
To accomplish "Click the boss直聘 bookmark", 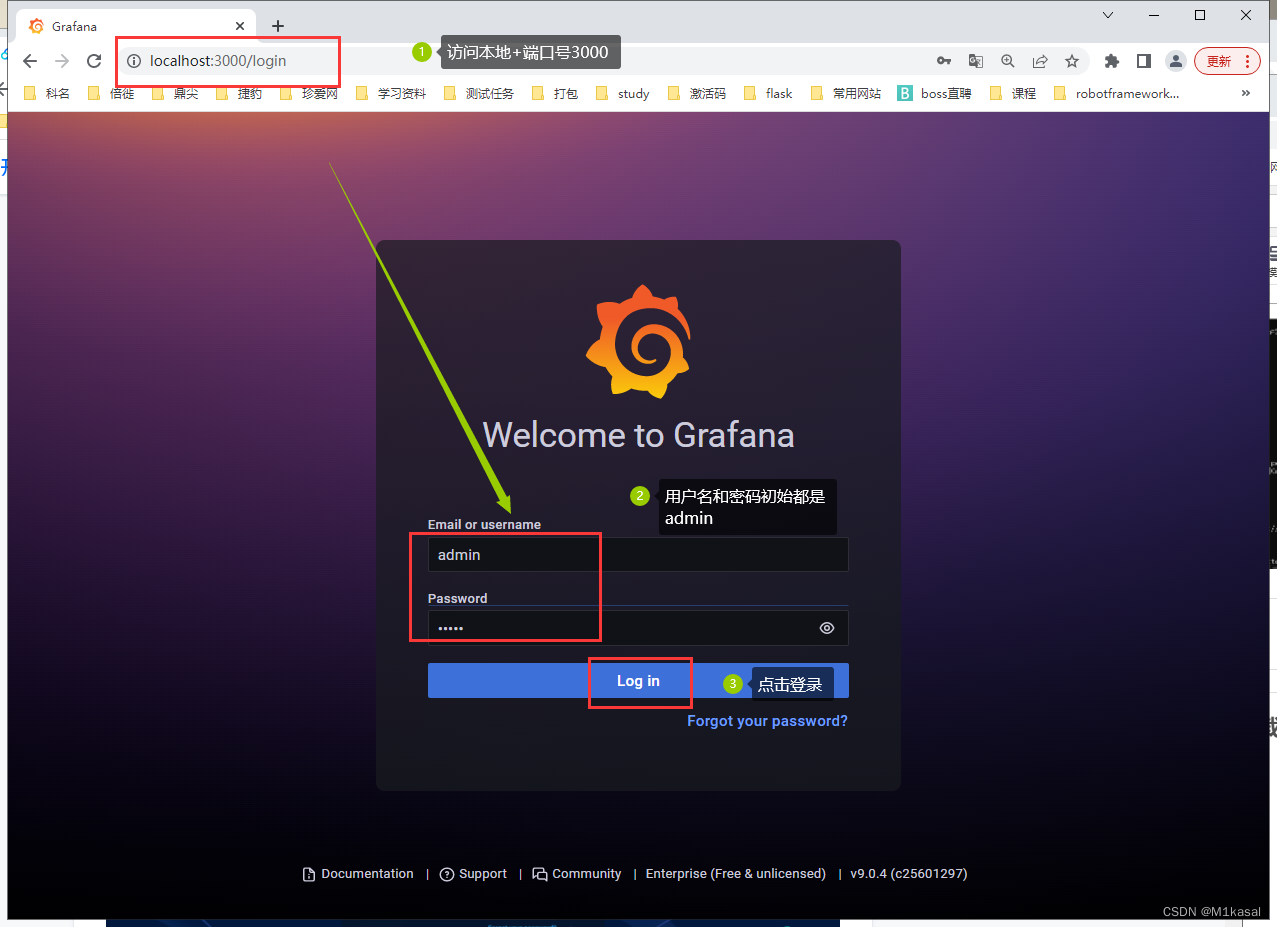I will (x=934, y=93).
